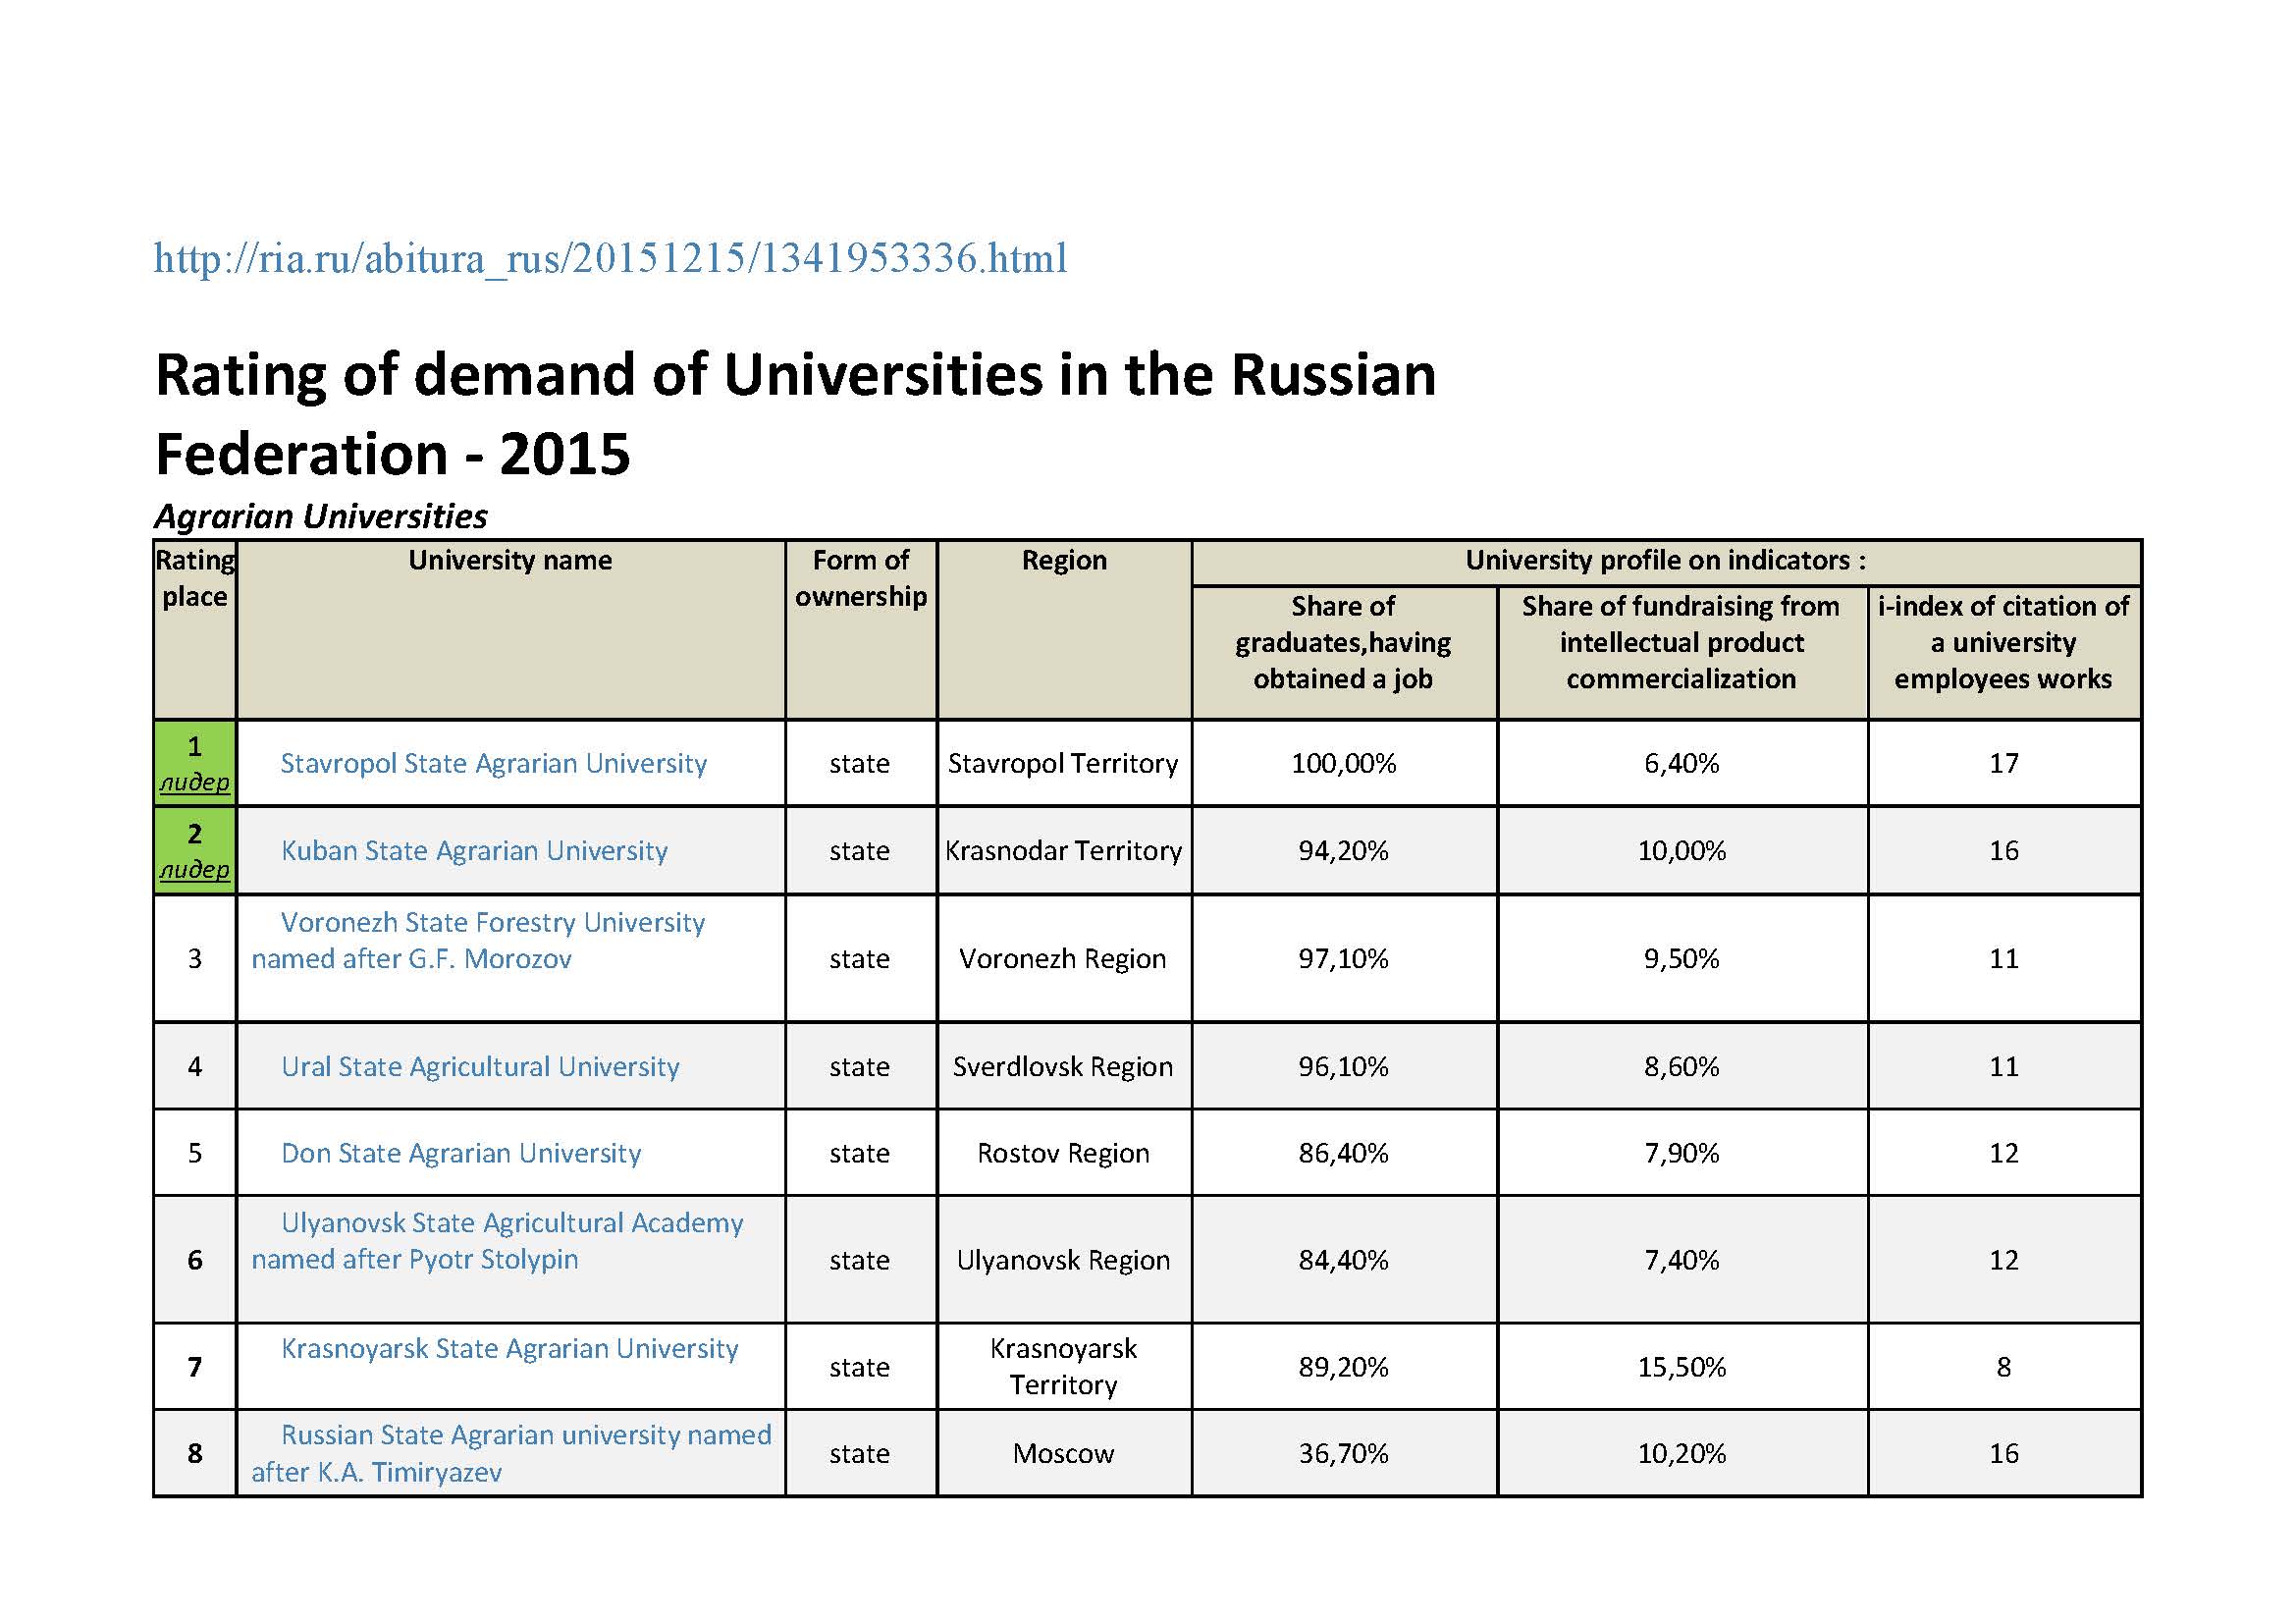Click the 7,90% fundraising value

tap(1682, 1153)
